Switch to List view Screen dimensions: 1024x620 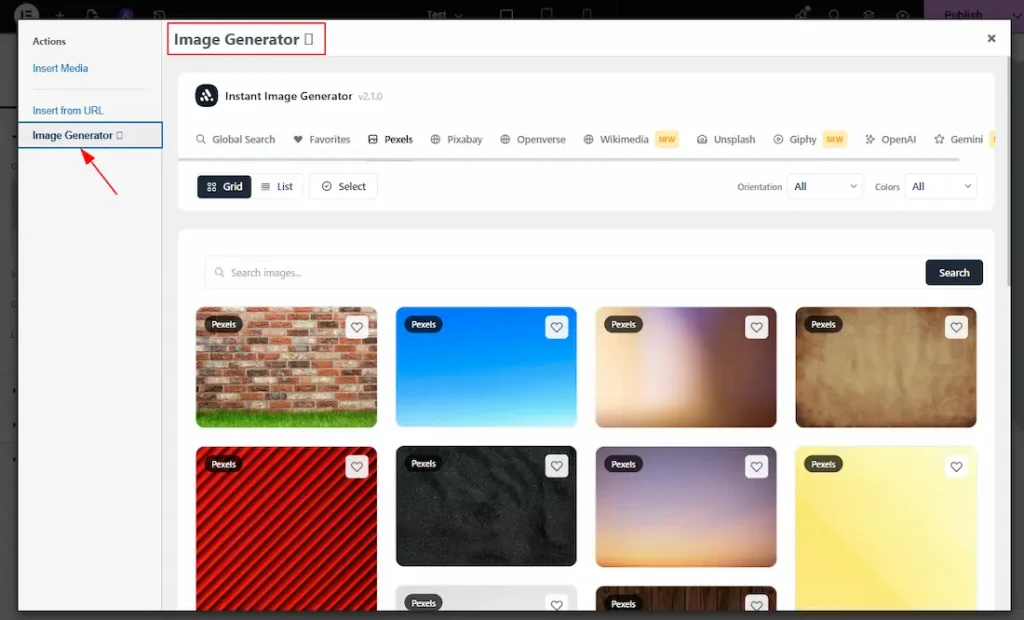pyautogui.click(x=277, y=186)
